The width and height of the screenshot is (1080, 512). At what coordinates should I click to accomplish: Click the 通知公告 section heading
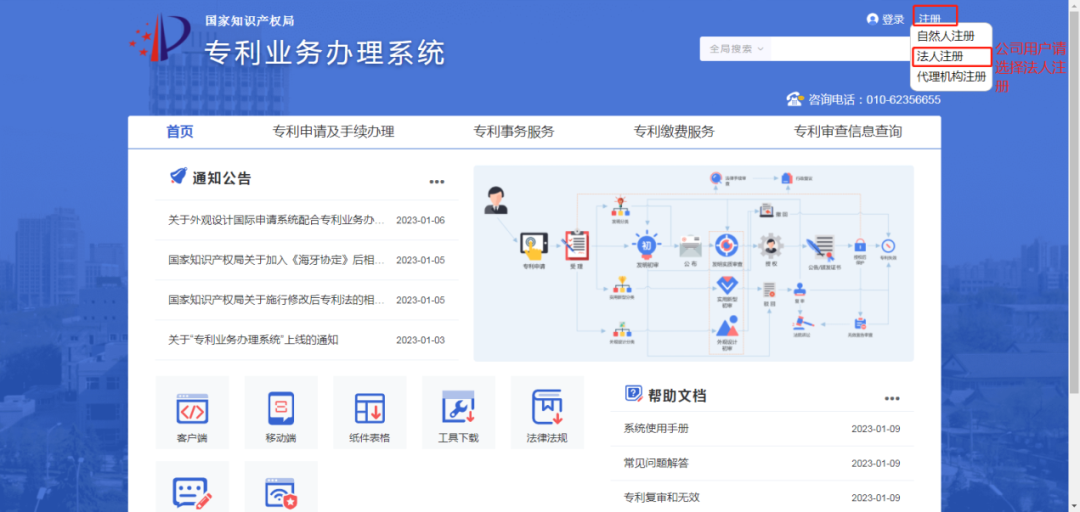point(222,178)
